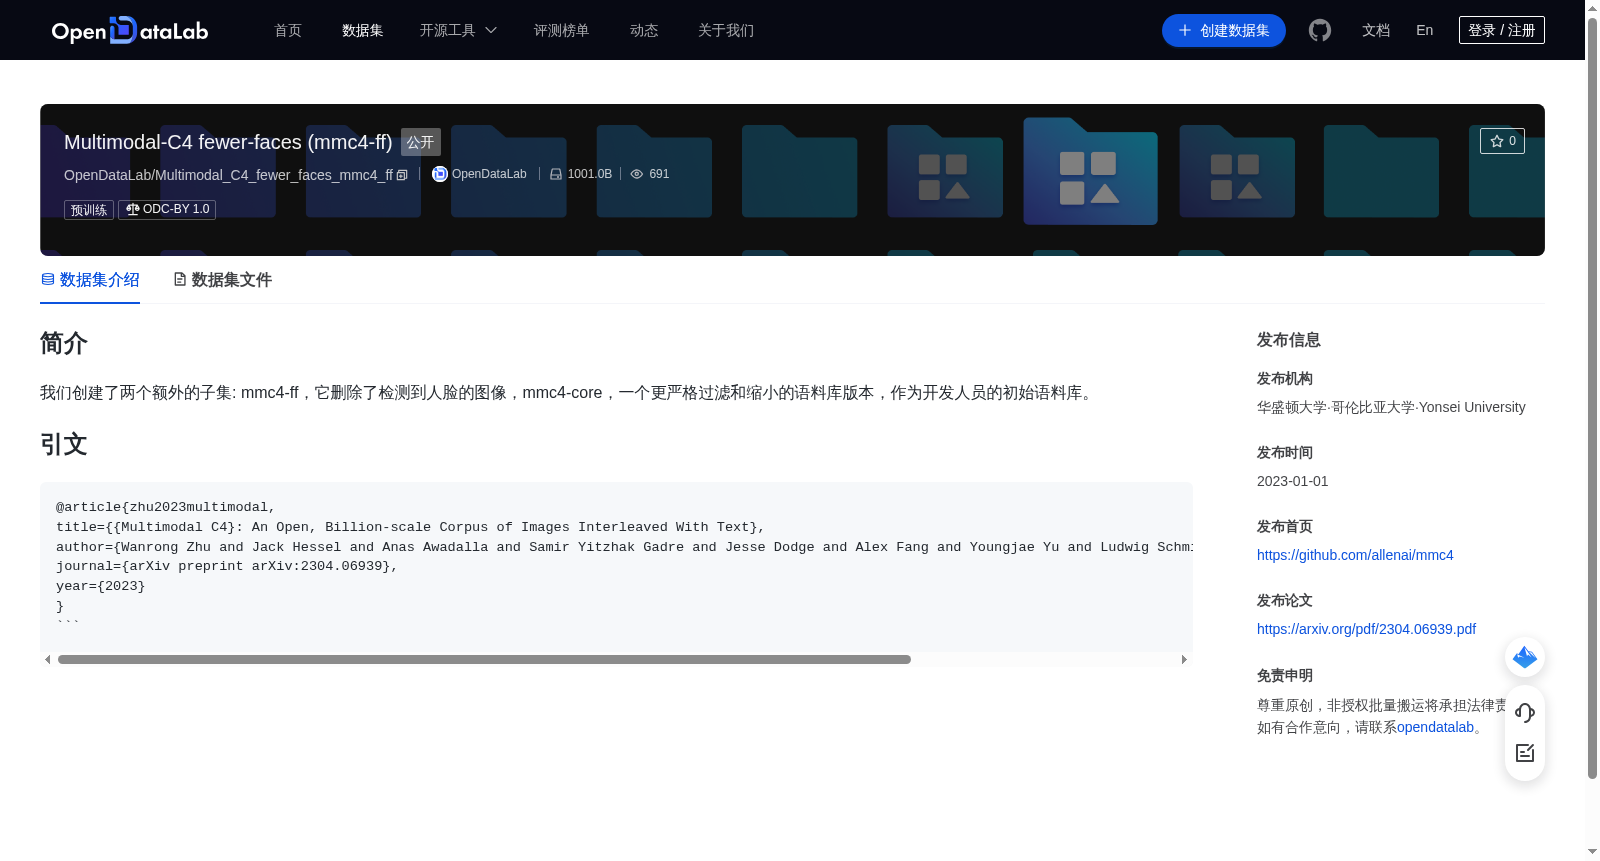Open 动态 in the navigation bar

(644, 30)
